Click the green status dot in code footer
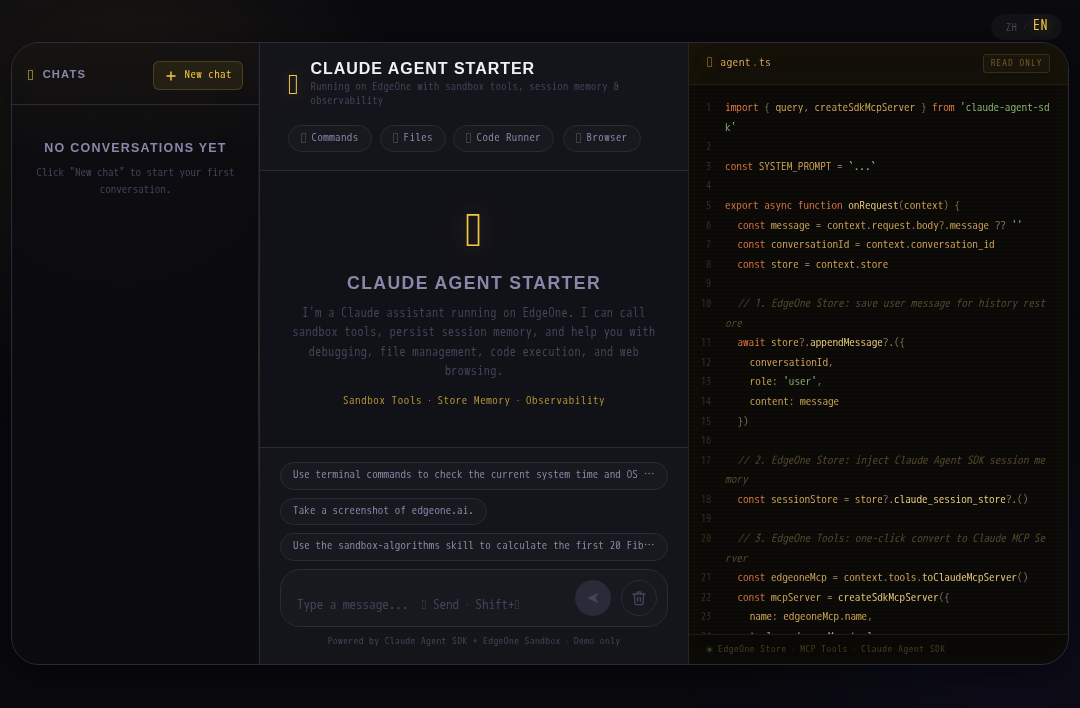This screenshot has height=708, width=1080. [x=709, y=649]
